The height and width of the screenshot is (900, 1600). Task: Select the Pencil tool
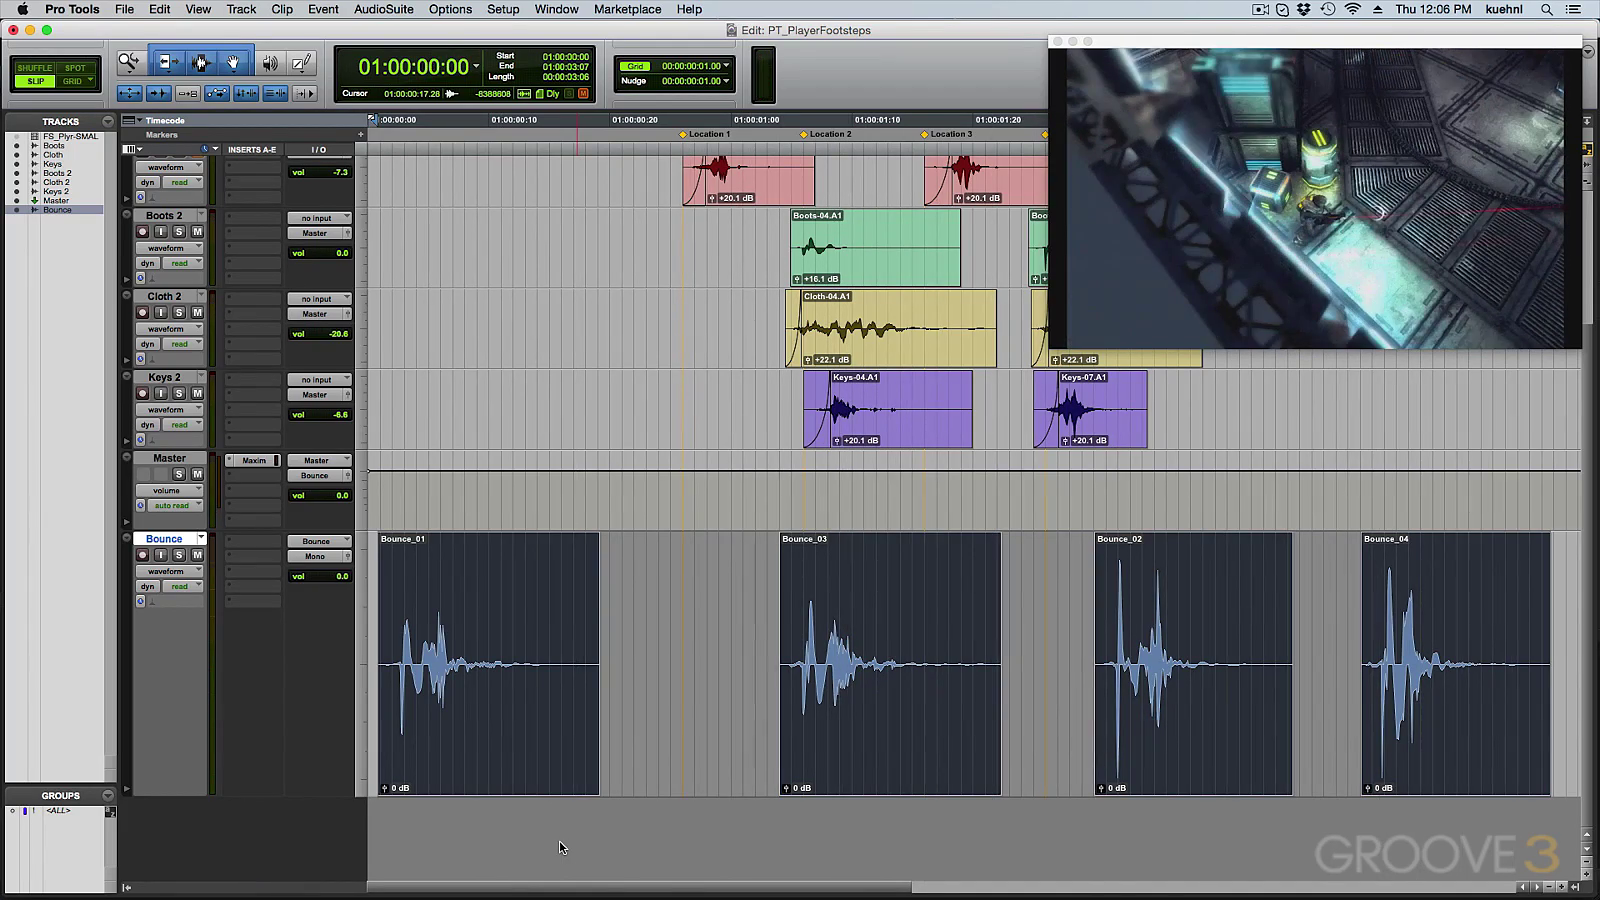point(301,63)
